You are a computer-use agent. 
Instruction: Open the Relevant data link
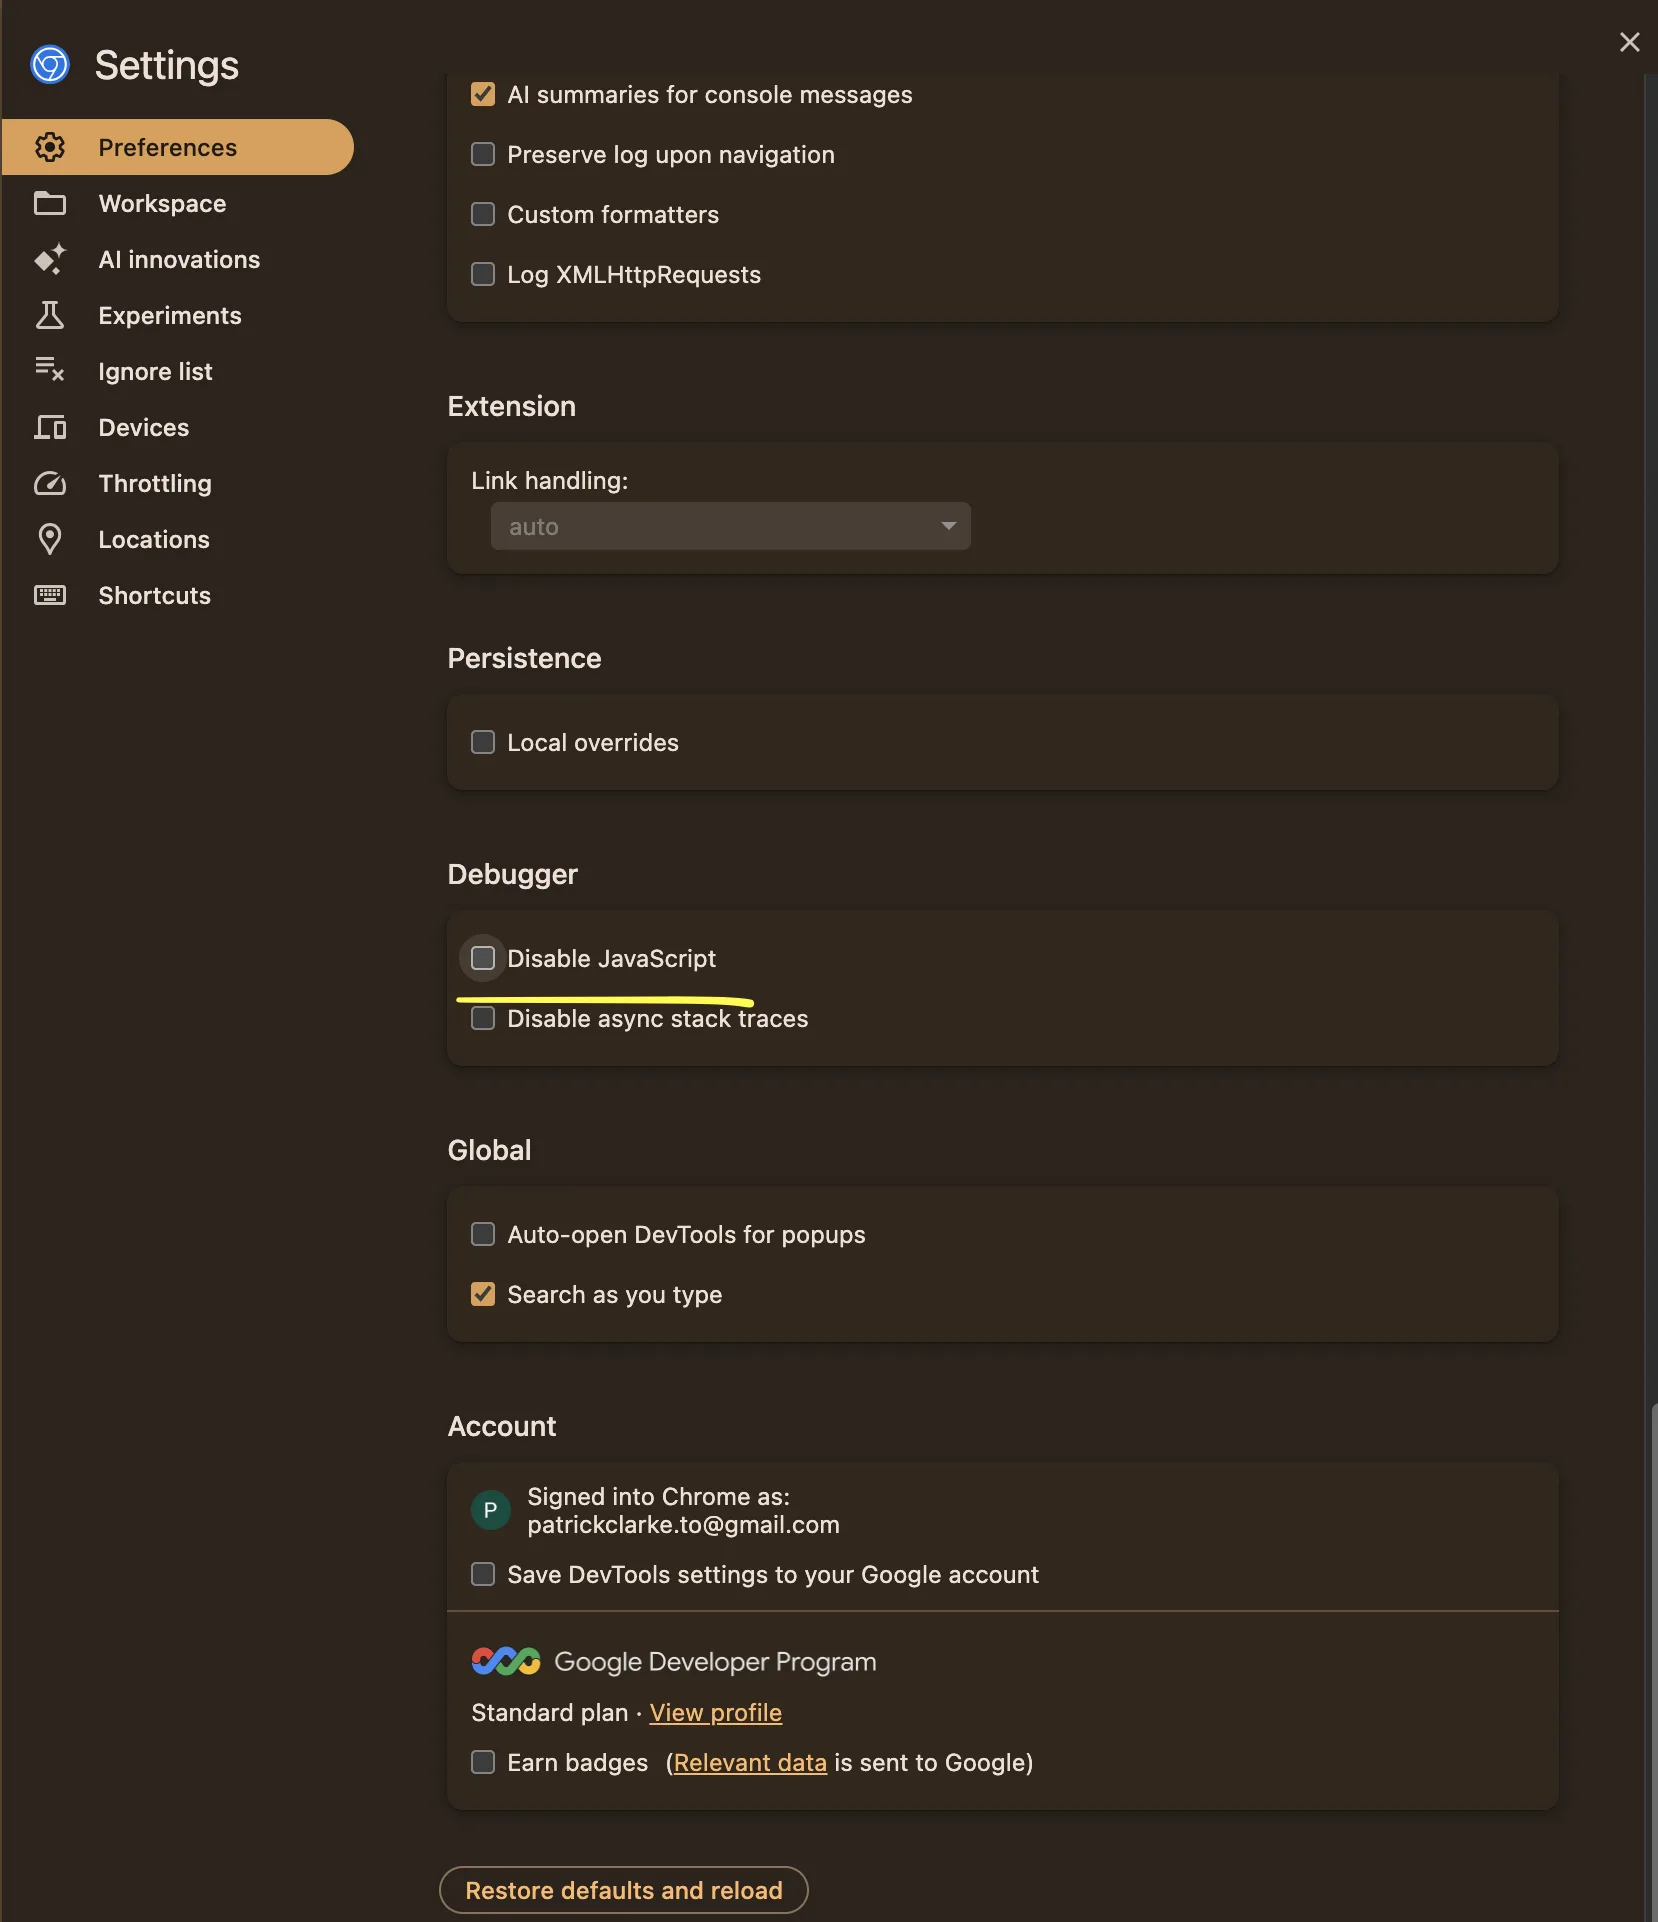[750, 1762]
